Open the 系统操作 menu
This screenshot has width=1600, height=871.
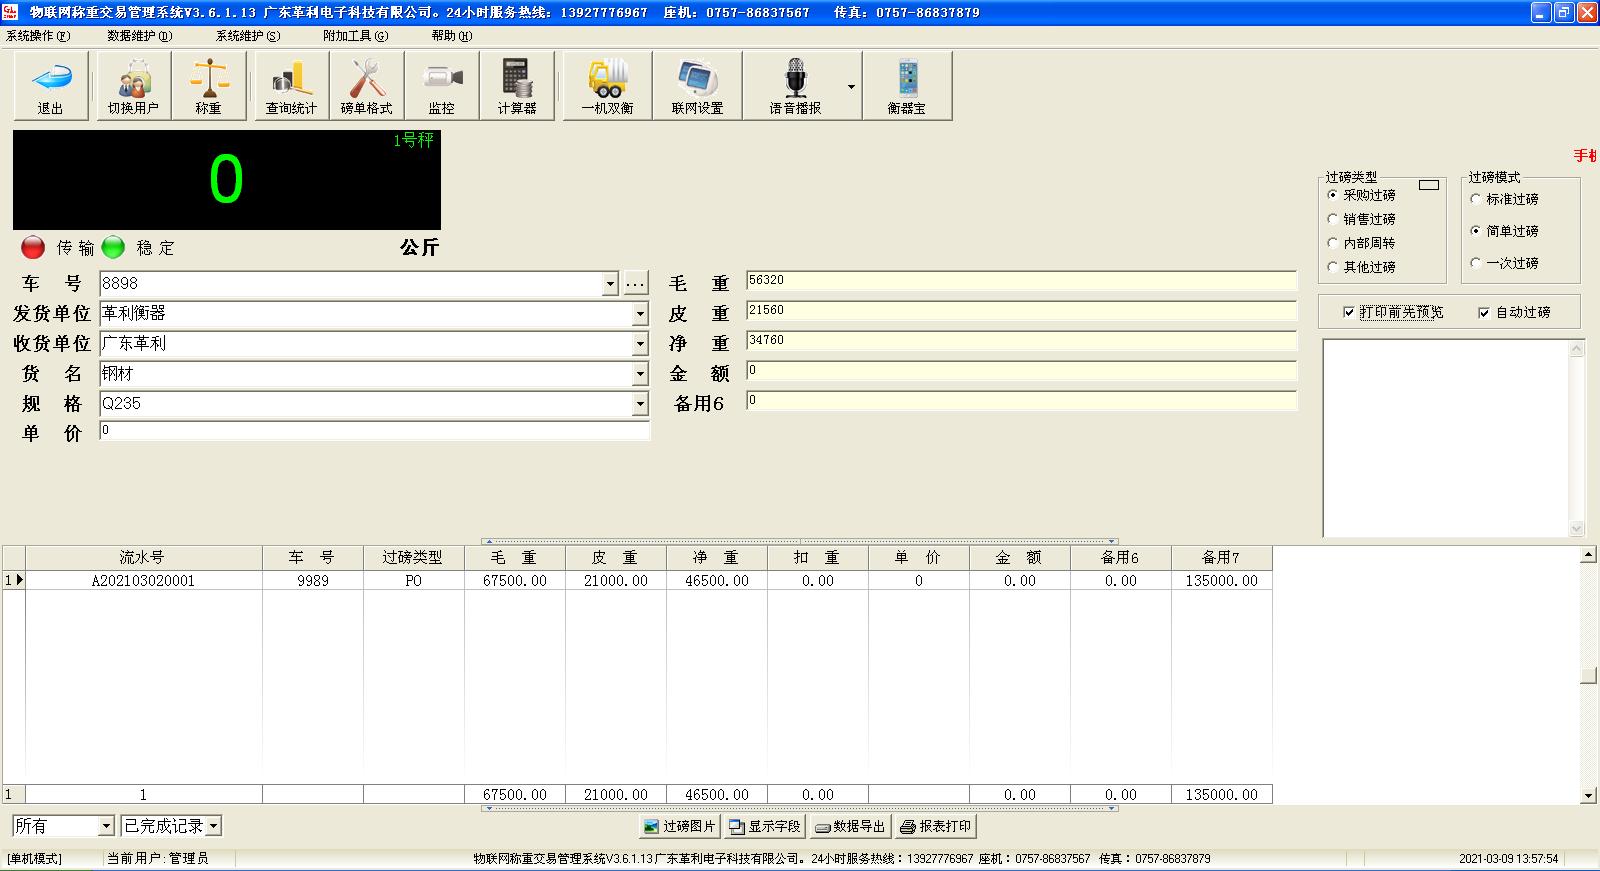38,36
